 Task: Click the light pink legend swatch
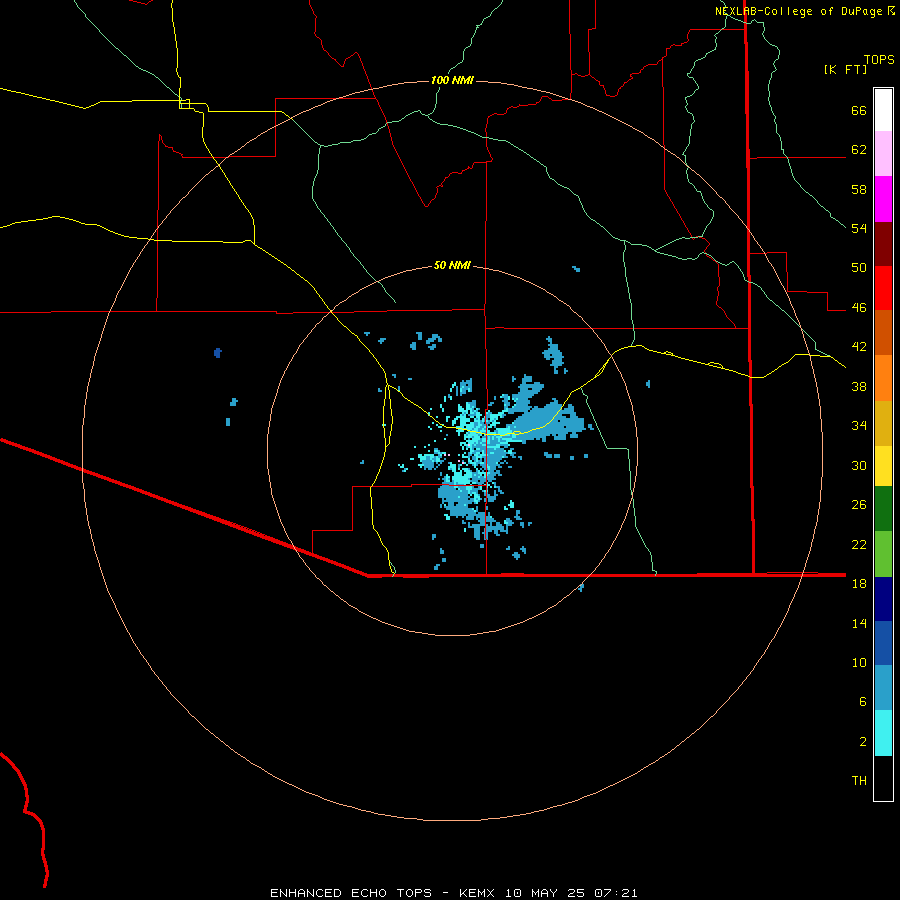tap(883, 153)
